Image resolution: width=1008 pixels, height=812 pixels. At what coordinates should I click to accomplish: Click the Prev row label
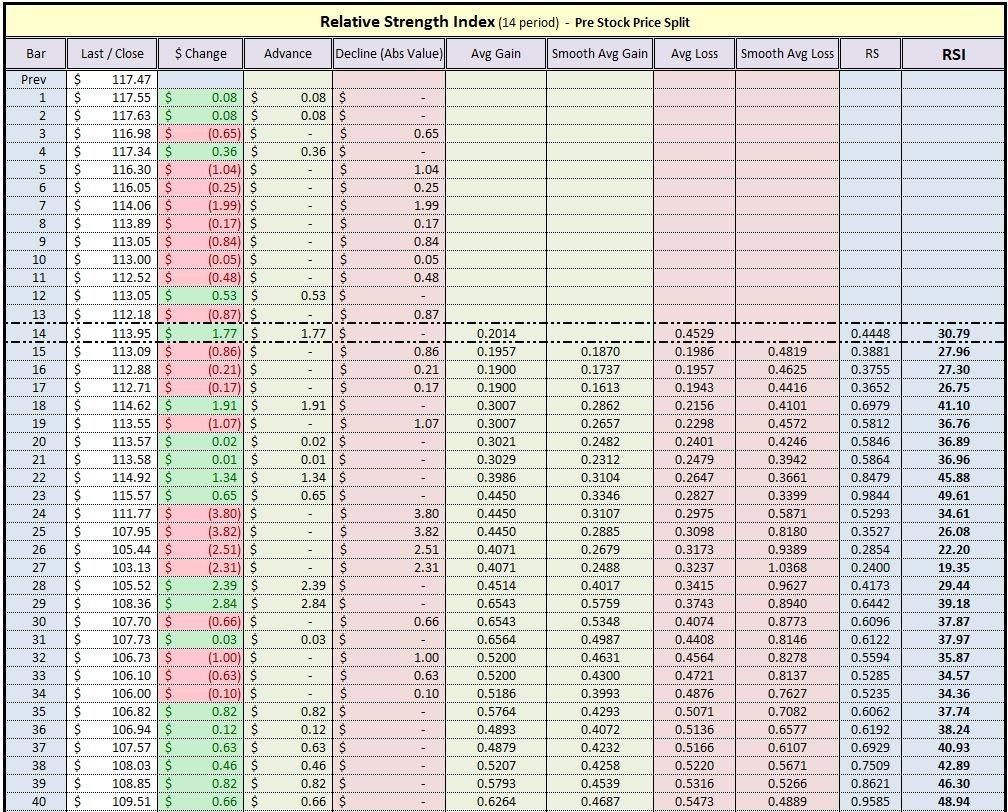click(34, 80)
